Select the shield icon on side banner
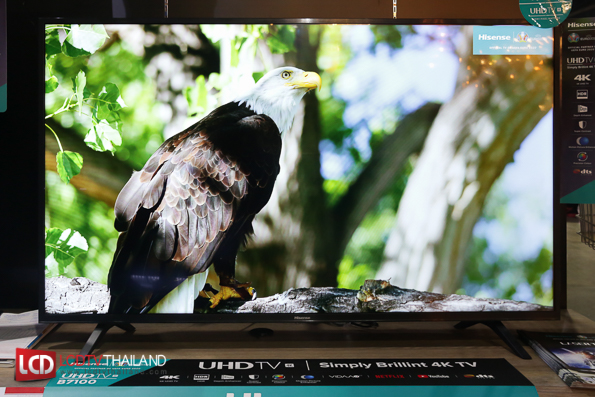The image size is (595, 397). click(x=582, y=125)
